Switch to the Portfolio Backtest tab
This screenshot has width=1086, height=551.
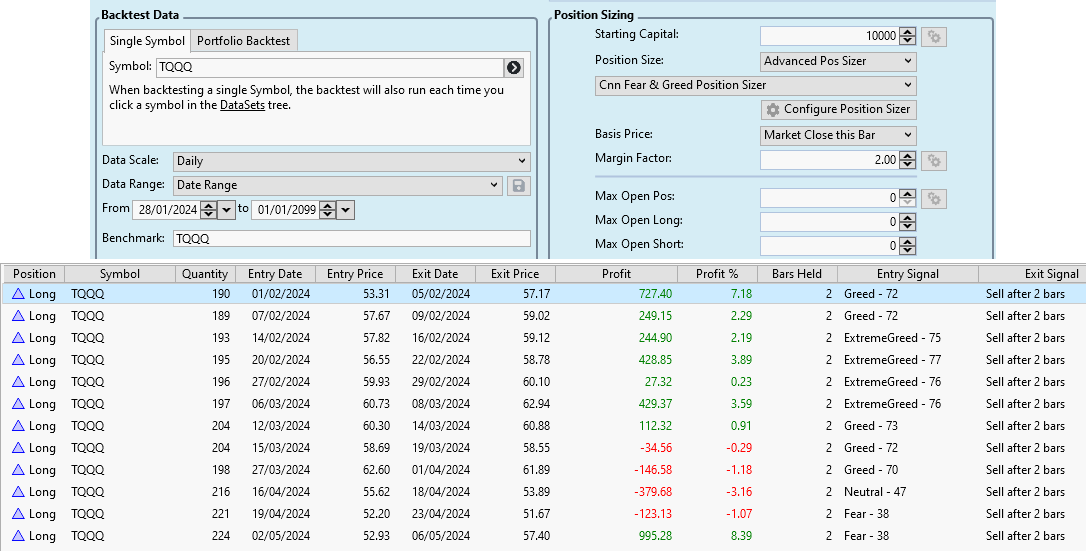coord(243,41)
